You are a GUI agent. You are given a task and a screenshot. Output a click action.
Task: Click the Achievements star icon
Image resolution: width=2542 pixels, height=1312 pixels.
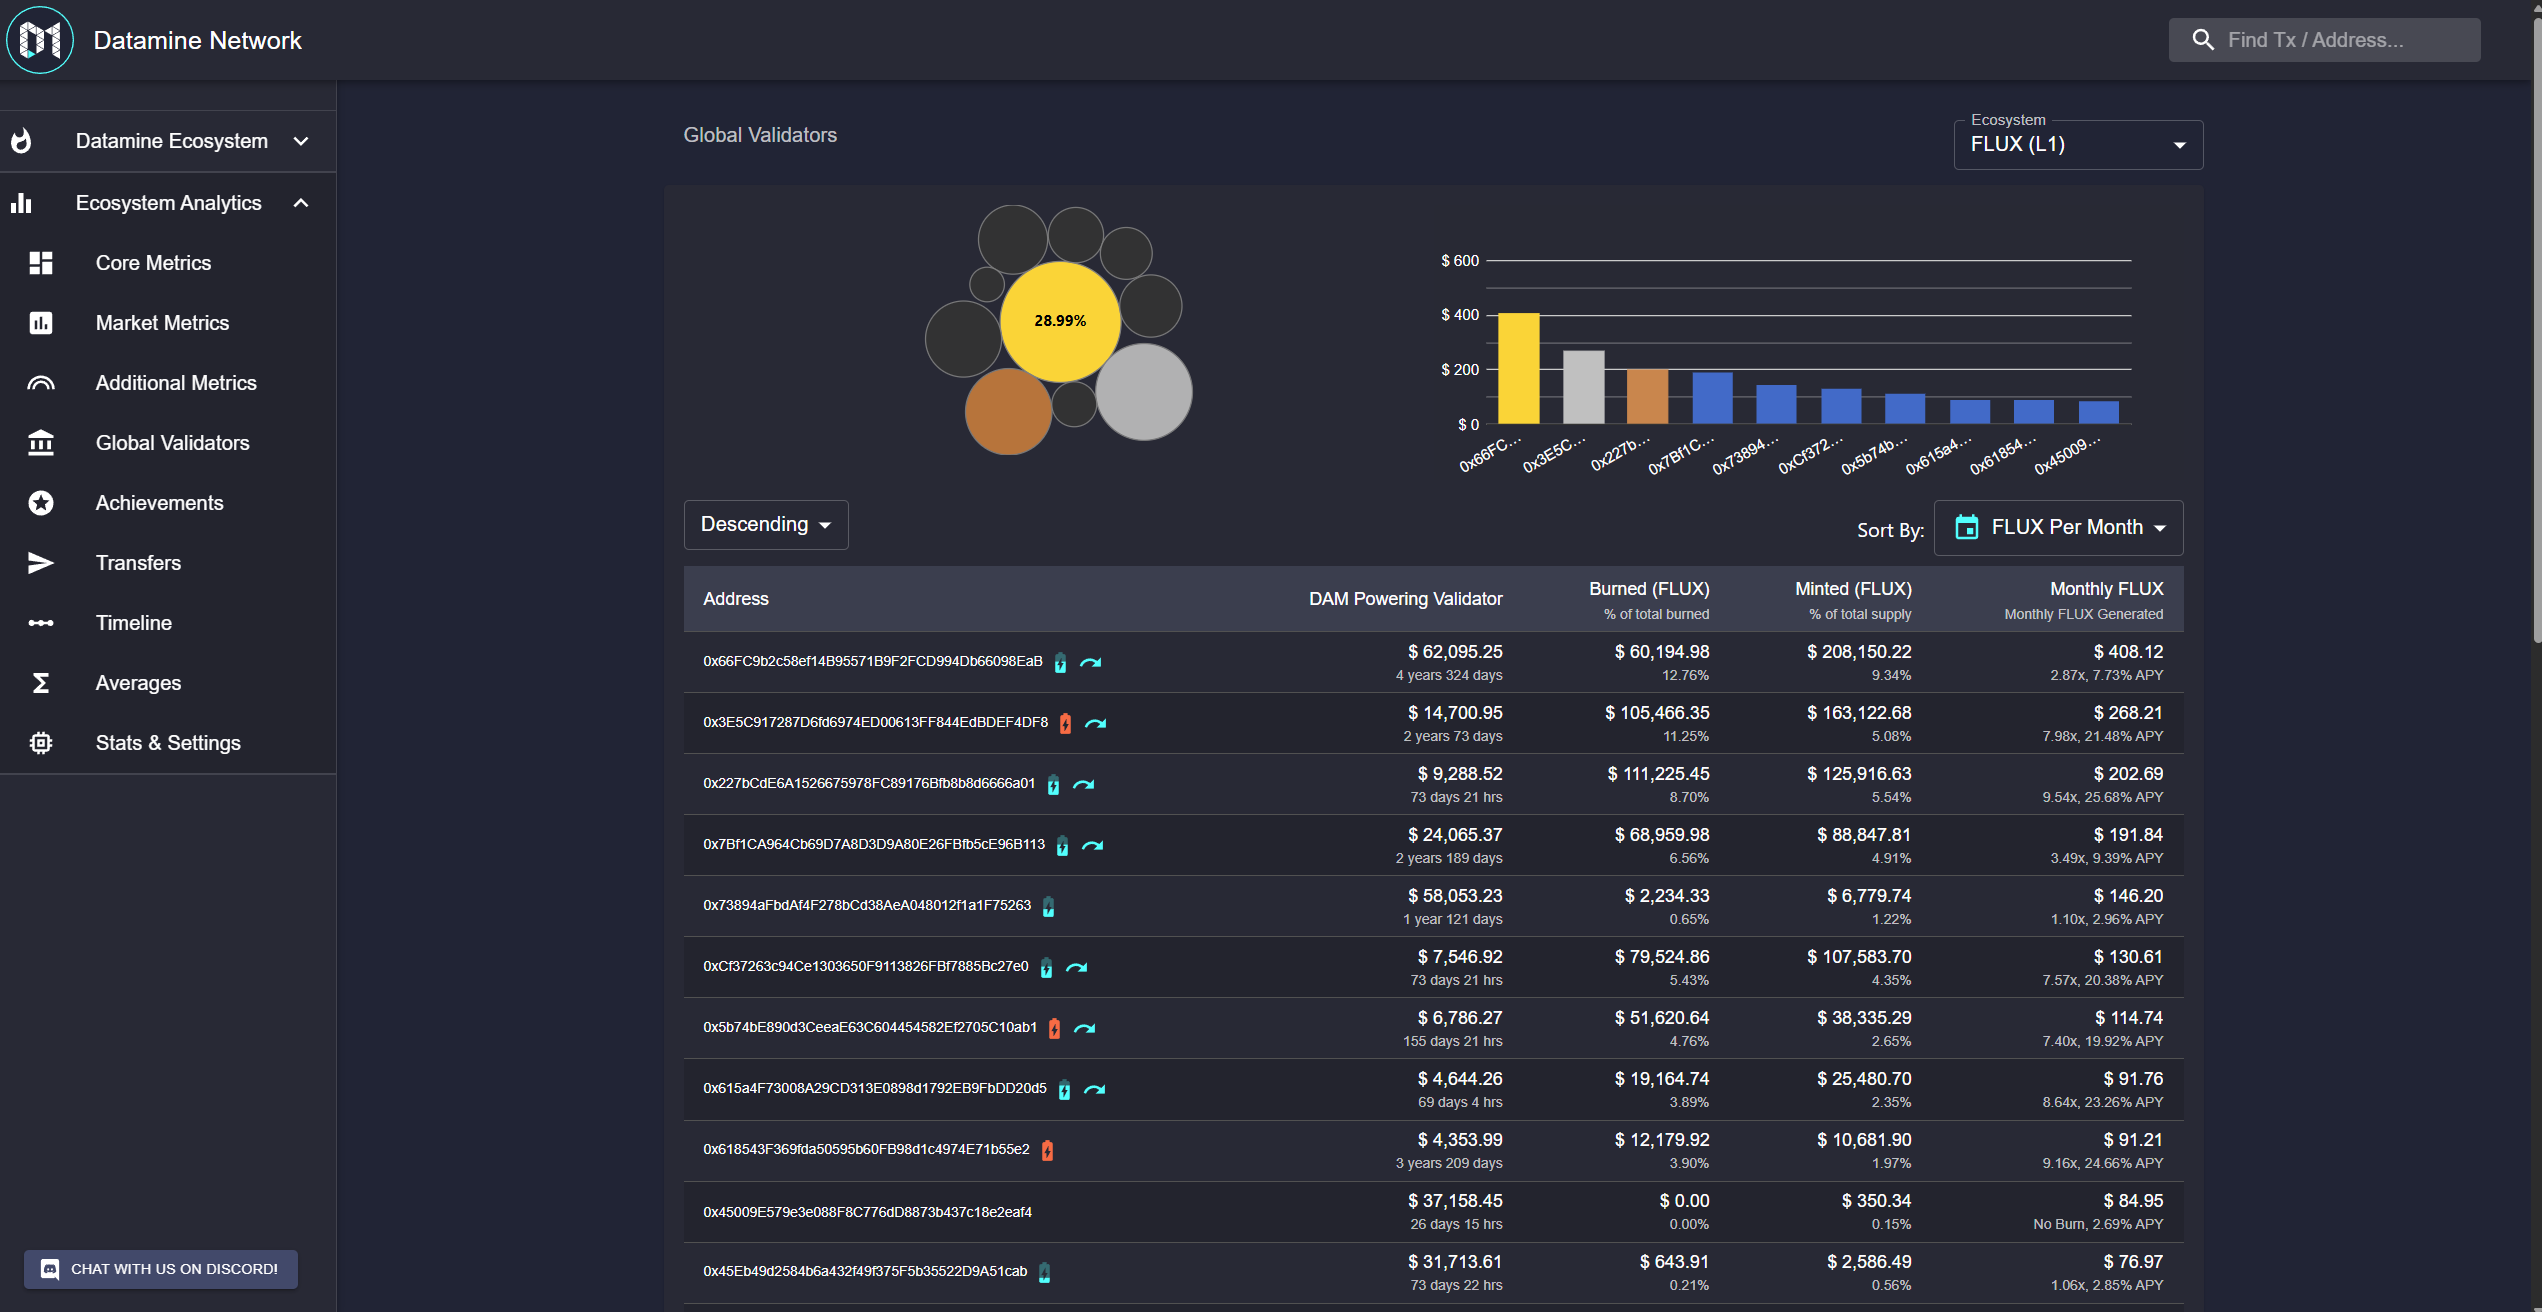41,503
